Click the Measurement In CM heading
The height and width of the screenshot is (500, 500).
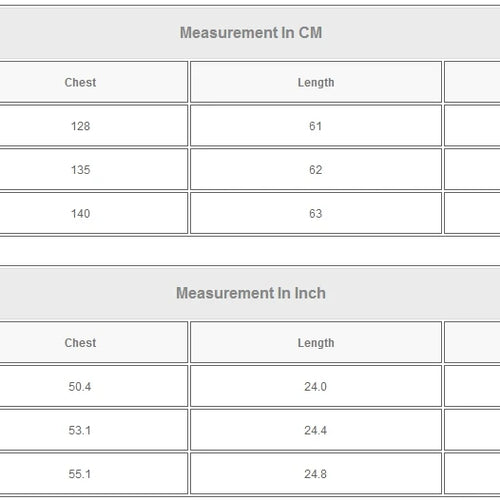click(x=251, y=33)
